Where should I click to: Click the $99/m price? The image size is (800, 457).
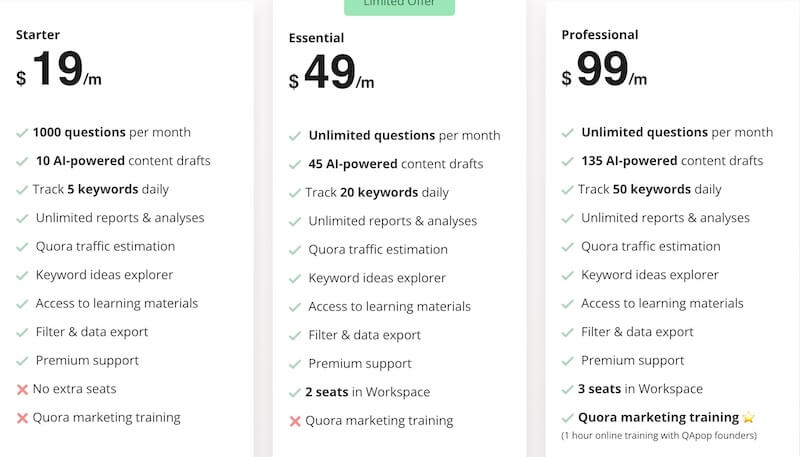pos(604,69)
